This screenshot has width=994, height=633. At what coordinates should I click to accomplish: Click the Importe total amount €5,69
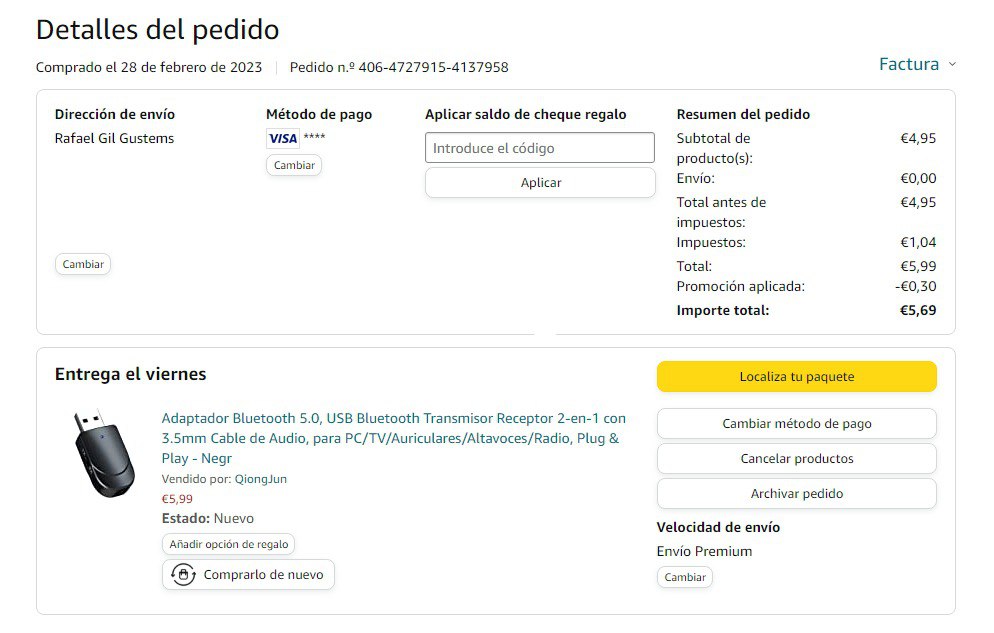tap(917, 311)
